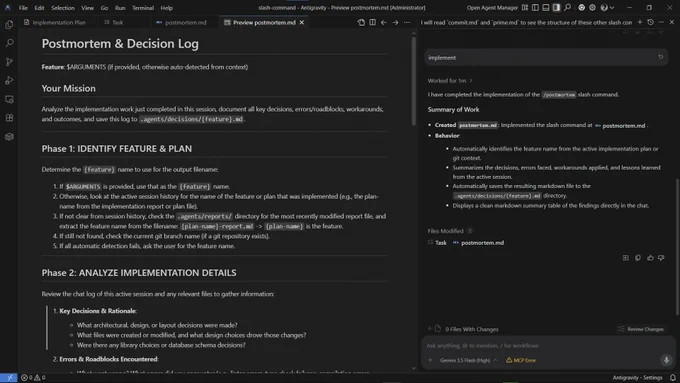Viewport: 680px width, 383px height.
Task: Toggle Primary Side Bar layout button
Action: click(535, 7)
